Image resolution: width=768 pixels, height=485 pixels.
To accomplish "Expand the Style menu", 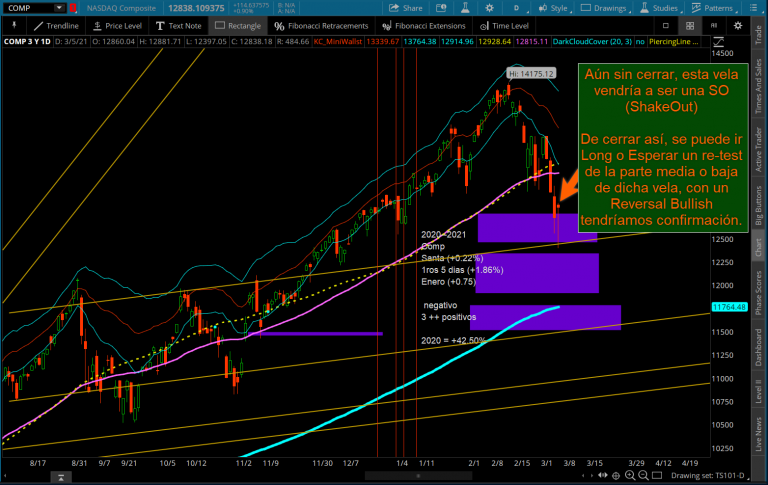I will [x=553, y=8].
